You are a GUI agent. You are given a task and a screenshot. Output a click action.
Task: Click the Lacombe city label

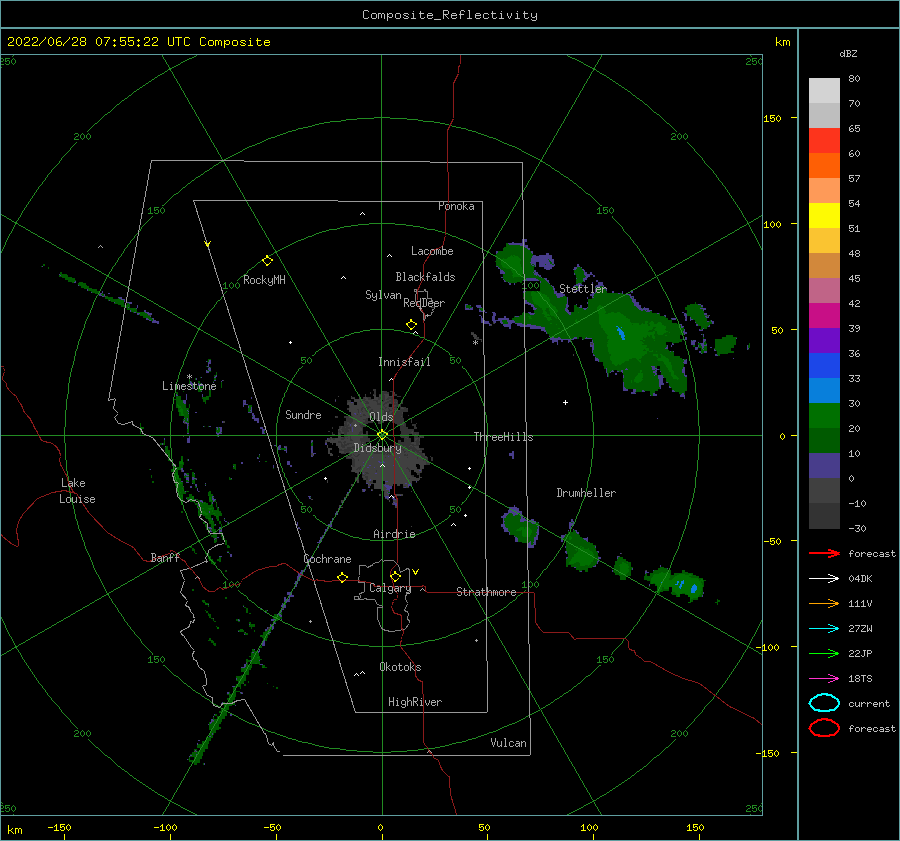(432, 251)
